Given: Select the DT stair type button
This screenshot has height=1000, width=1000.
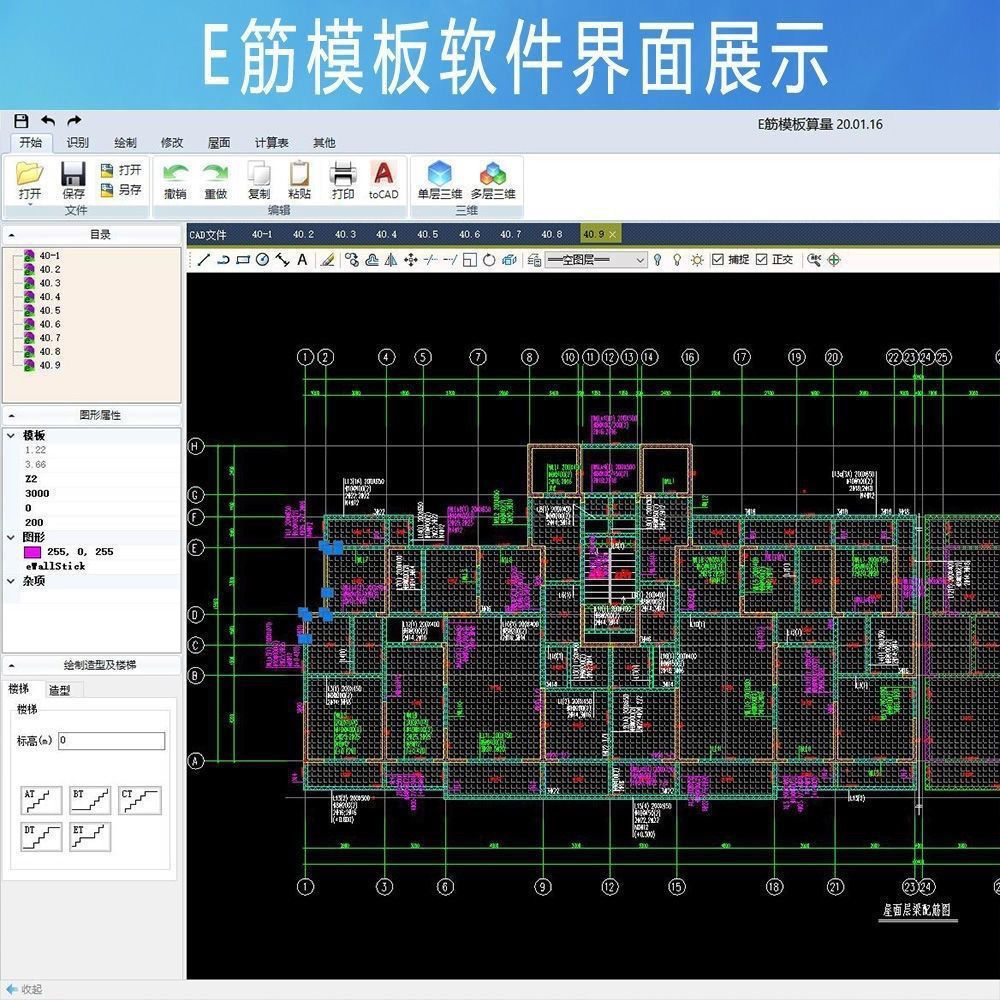Looking at the screenshot, I should click(40, 836).
